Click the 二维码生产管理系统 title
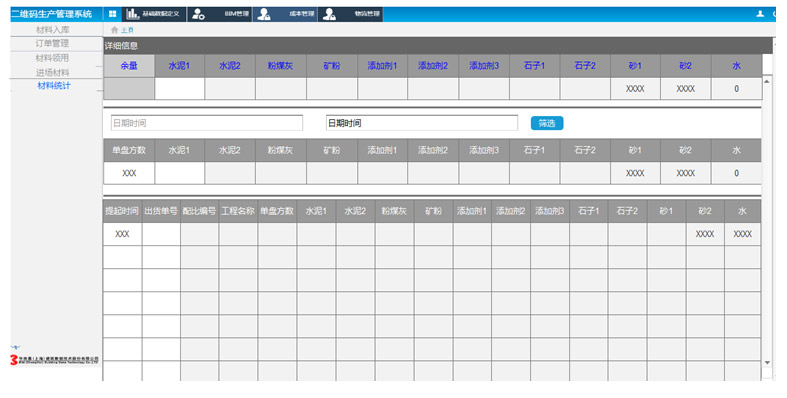Image resolution: width=787 pixels, height=398 pixels. [x=52, y=14]
